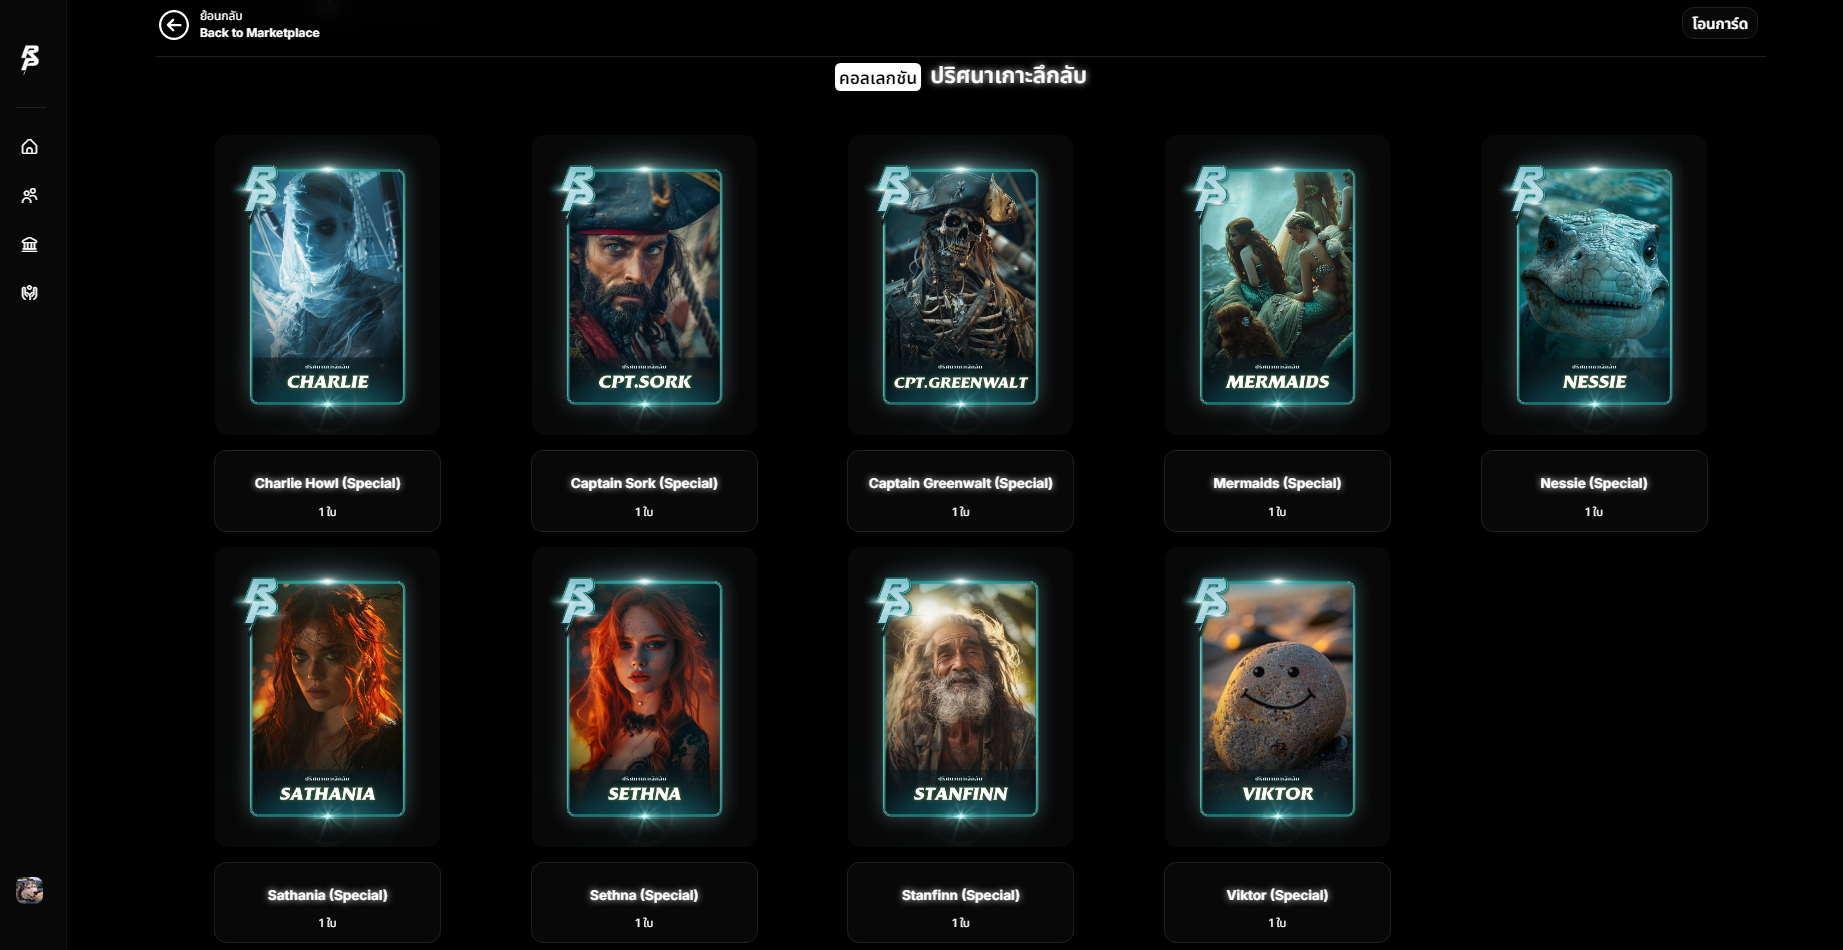The width and height of the screenshot is (1843, 950).
Task: Open the user avatar at sidebar bottom
Action: click(x=30, y=890)
